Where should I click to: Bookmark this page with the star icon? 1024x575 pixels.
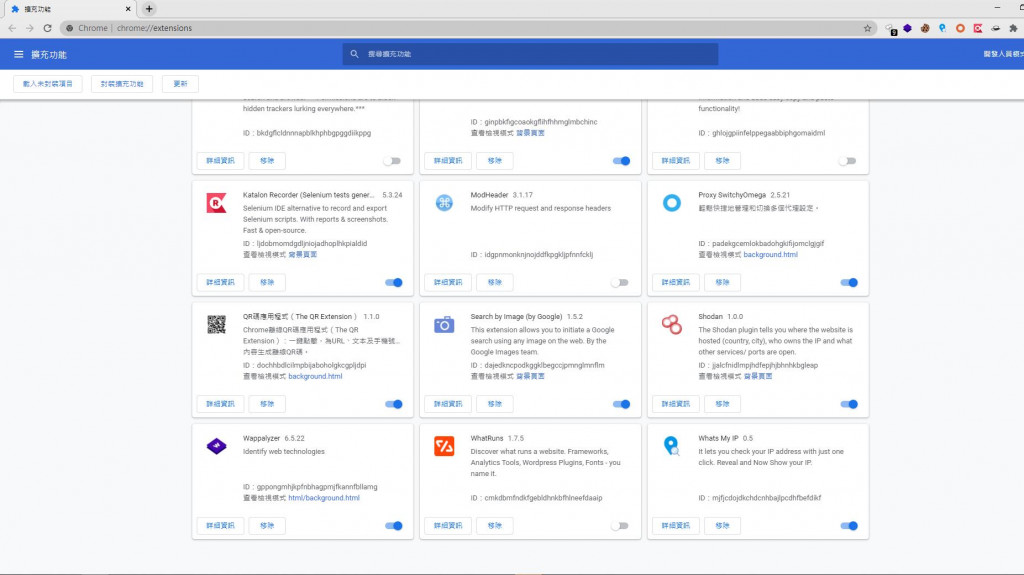[867, 28]
